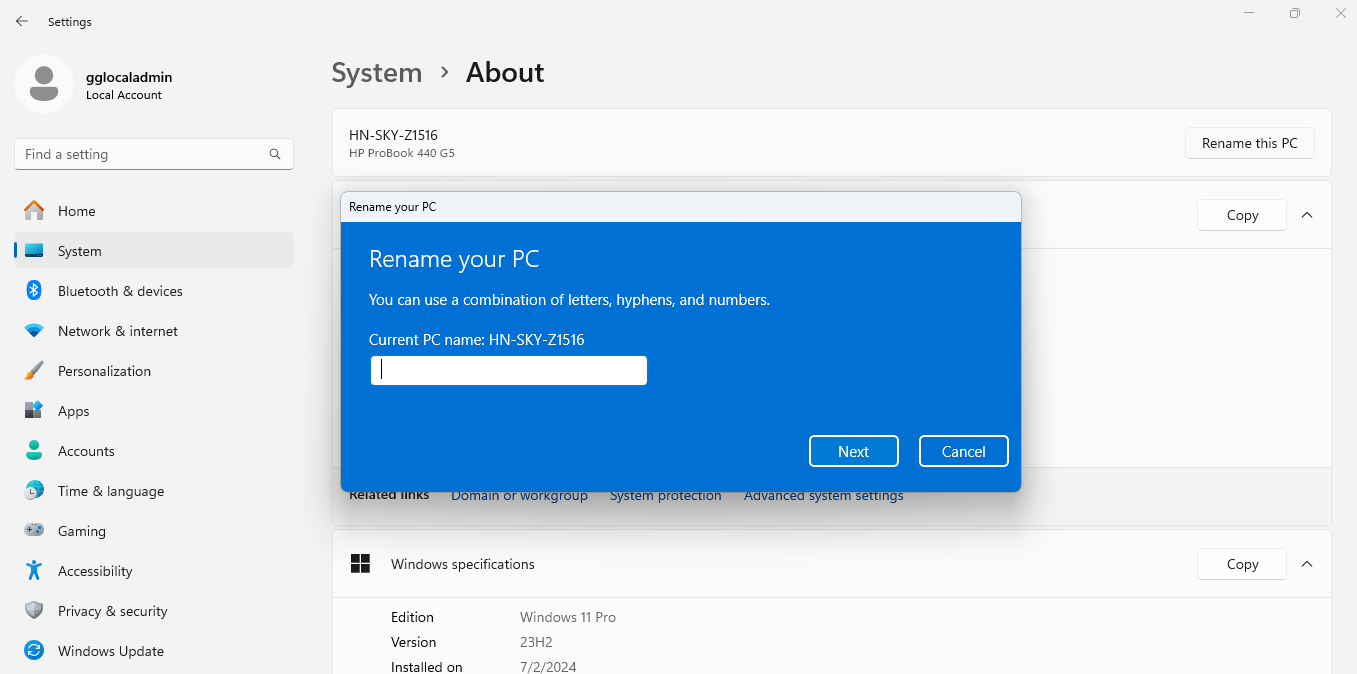
Task: Go to Accounts settings page
Action: 86,451
